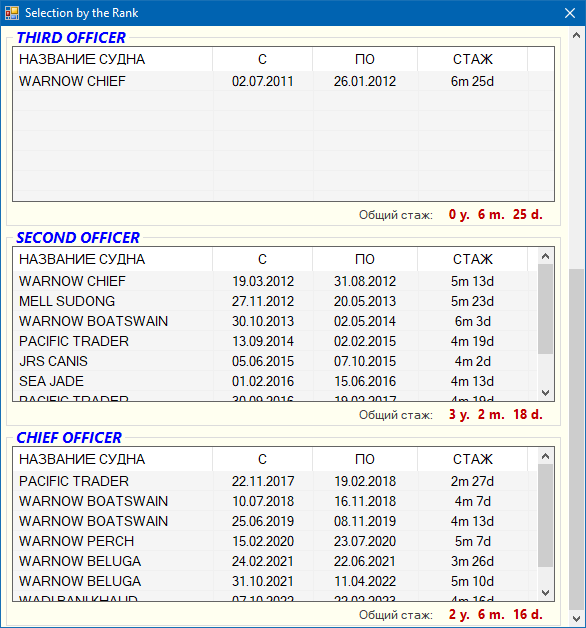The image size is (586, 628).
Task: Click ПО column header in Second Officer table
Action: coord(365,259)
